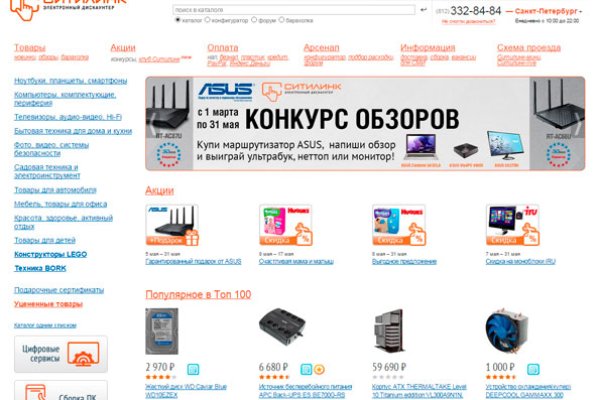600x400 pixels.
Task: Open the Товары menu heading
Action: (30, 48)
